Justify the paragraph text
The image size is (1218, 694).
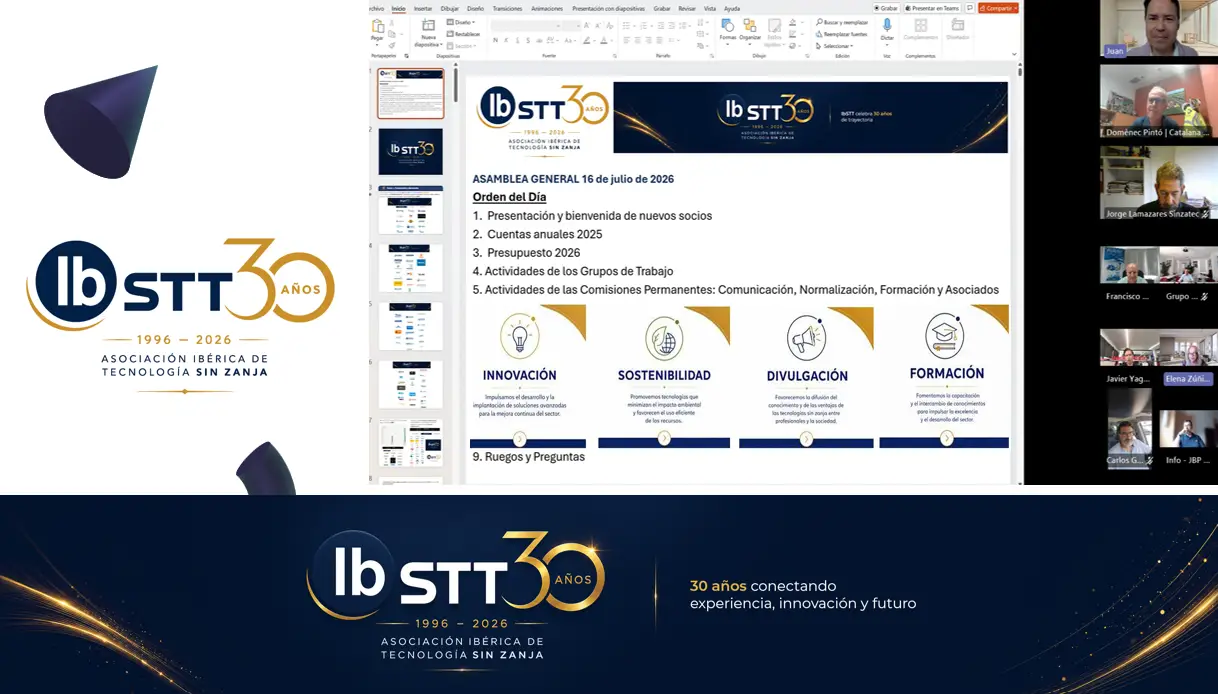tap(659, 41)
